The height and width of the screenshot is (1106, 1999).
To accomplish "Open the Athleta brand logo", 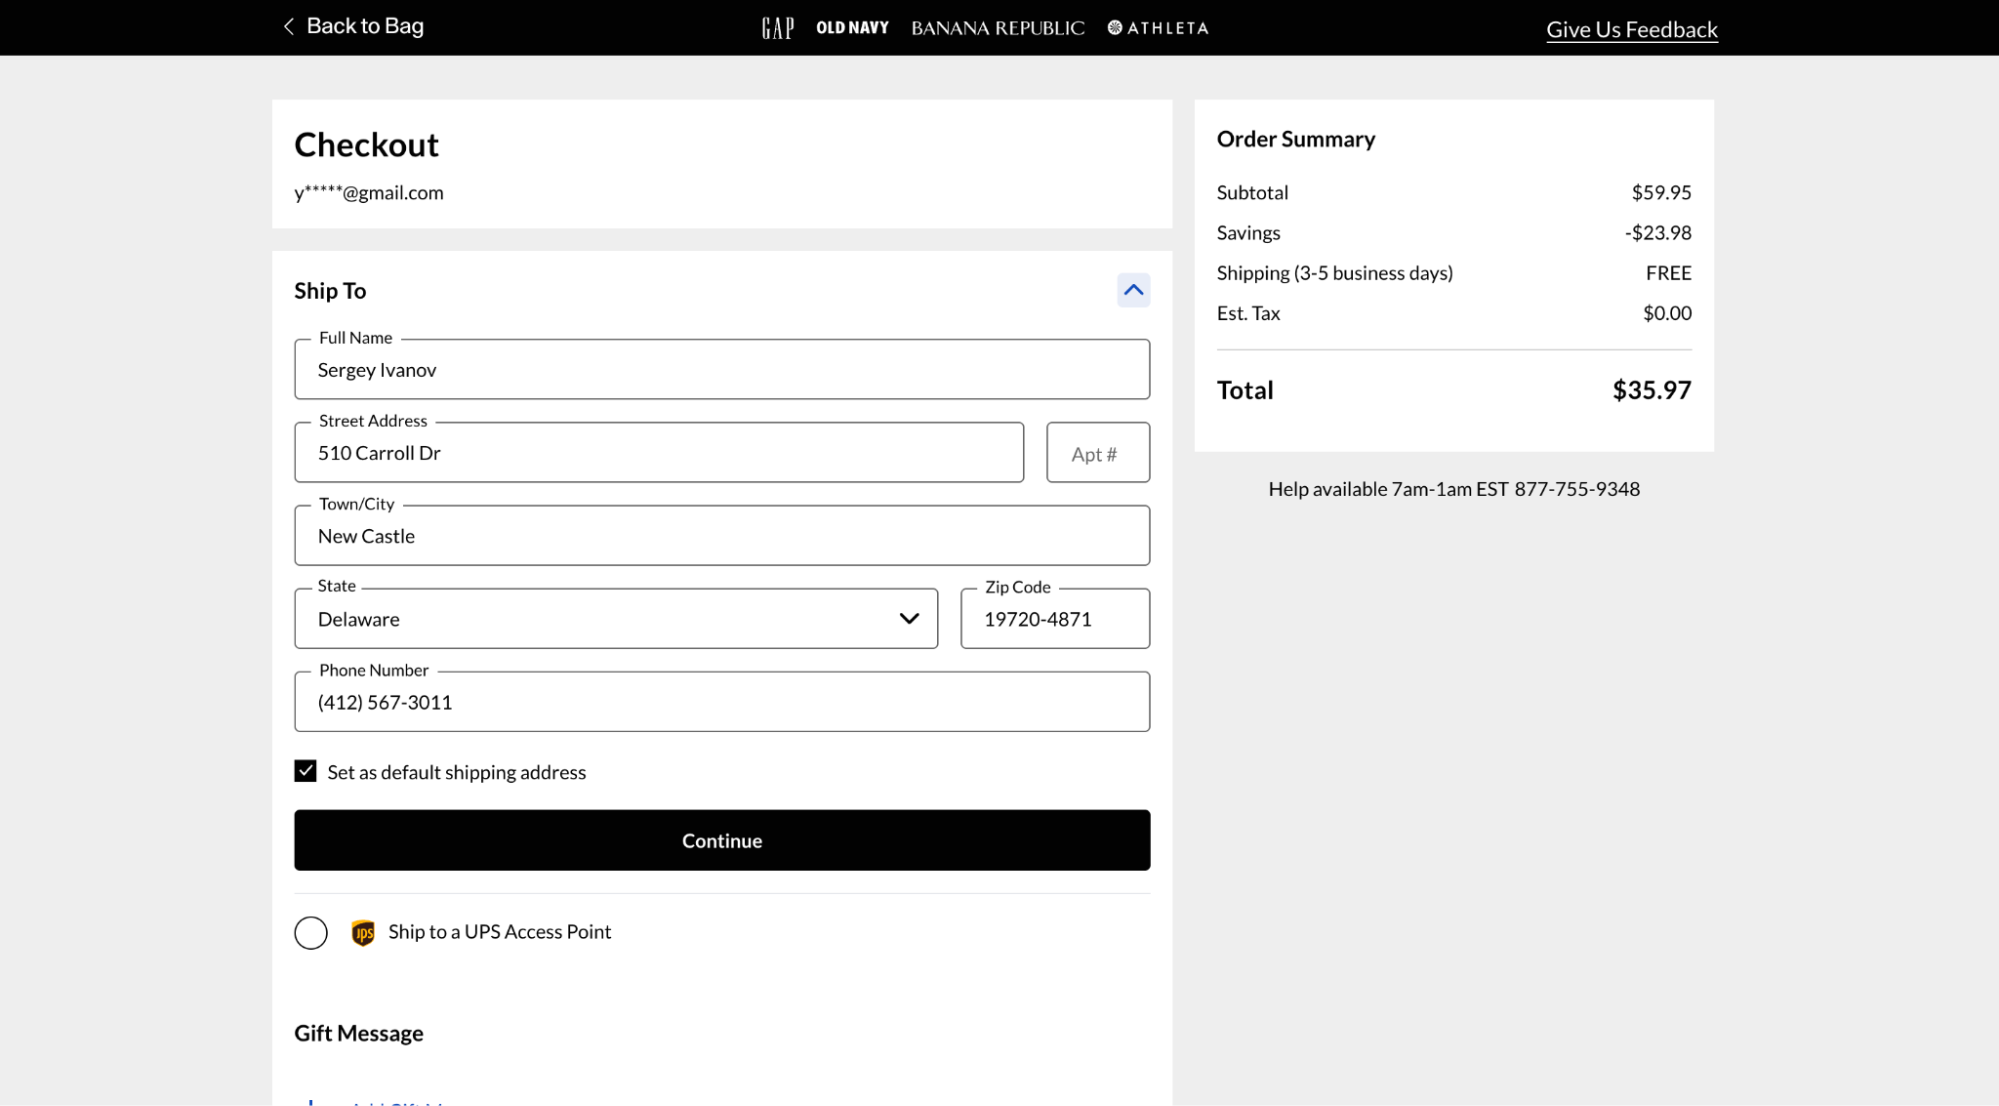I will 1158,28.
